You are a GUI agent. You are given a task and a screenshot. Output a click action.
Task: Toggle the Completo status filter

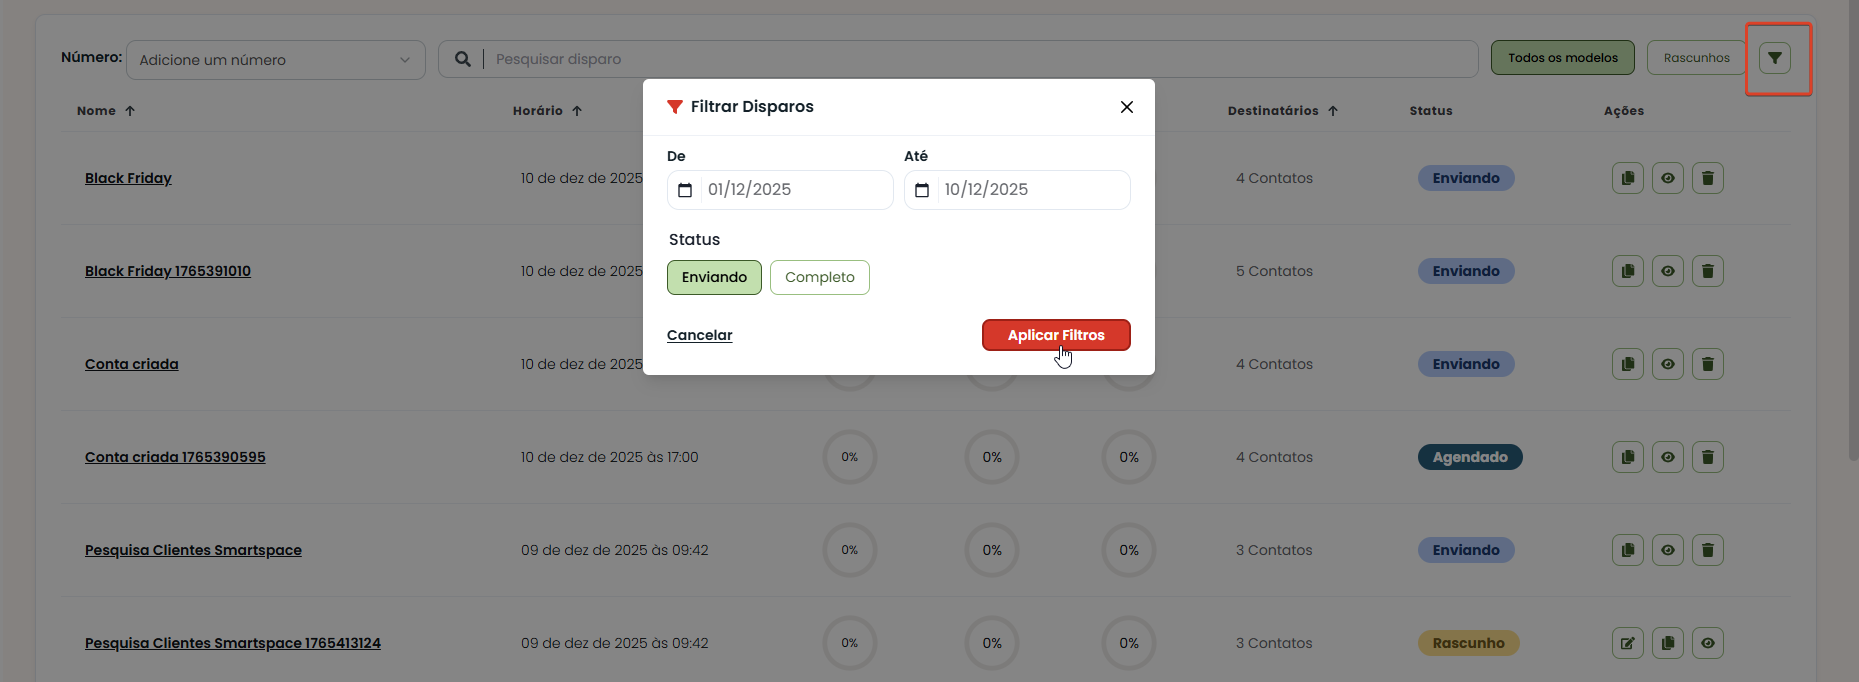coord(819,277)
